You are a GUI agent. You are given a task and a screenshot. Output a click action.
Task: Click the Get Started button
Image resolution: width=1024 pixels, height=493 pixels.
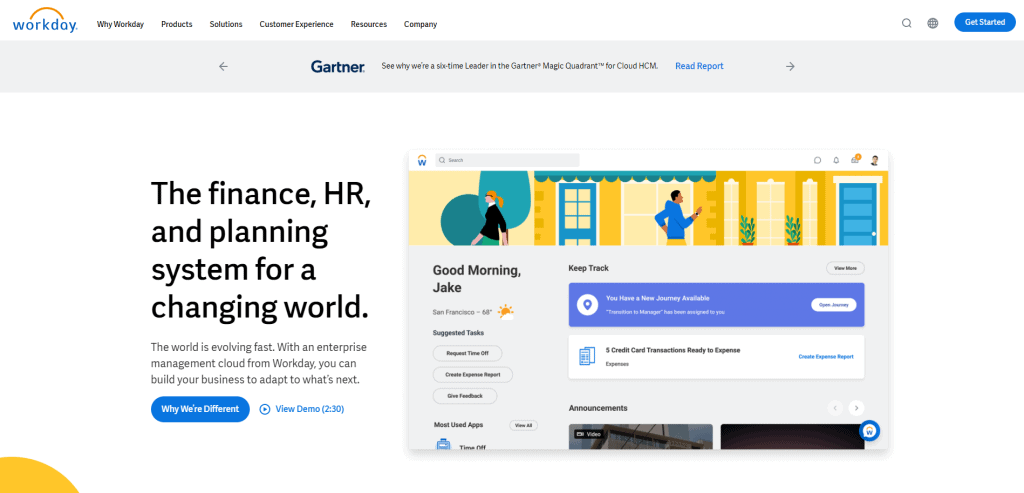(985, 22)
